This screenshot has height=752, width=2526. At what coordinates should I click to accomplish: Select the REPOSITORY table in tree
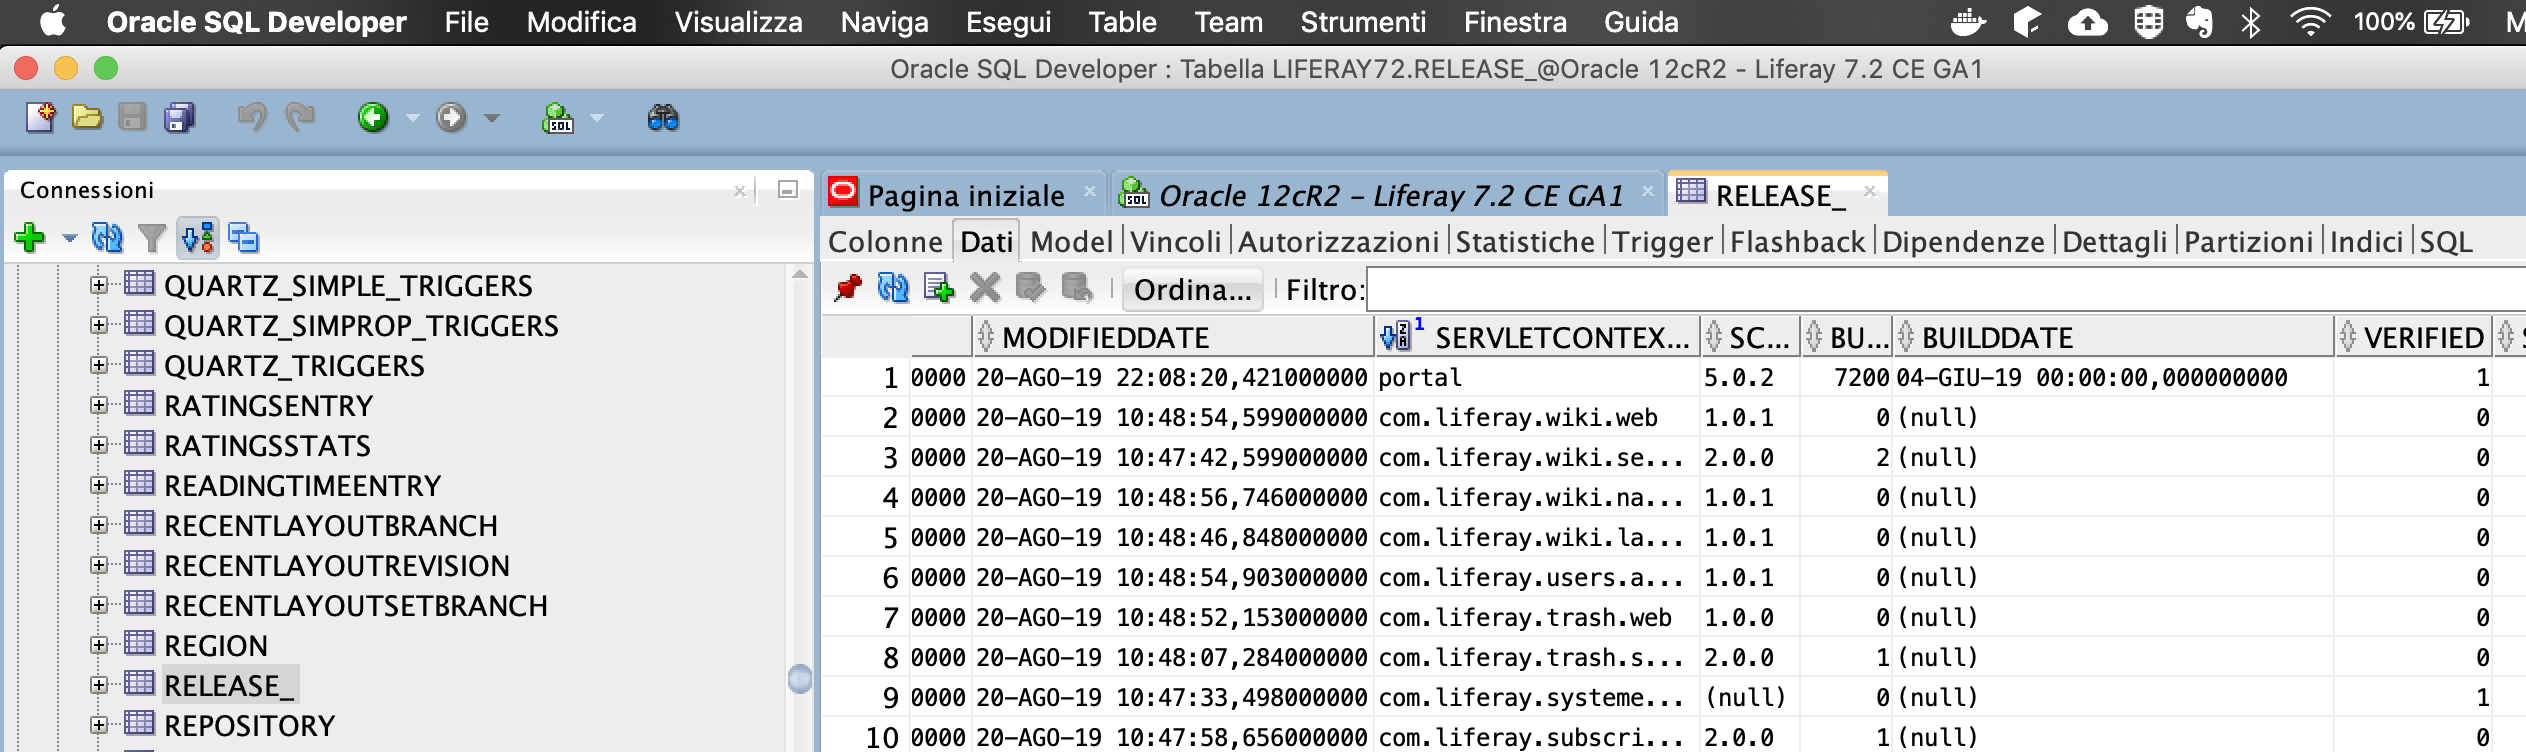pos(249,726)
